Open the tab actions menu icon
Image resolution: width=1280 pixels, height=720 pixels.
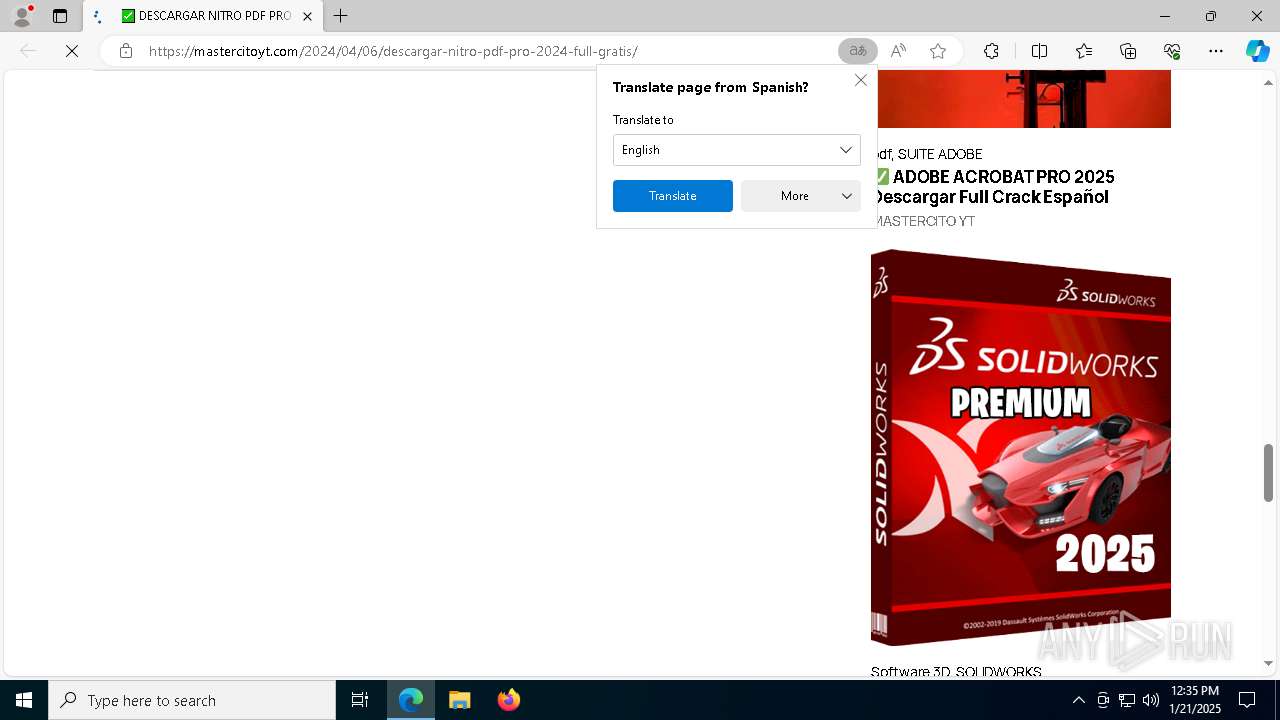pyautogui.click(x=60, y=16)
